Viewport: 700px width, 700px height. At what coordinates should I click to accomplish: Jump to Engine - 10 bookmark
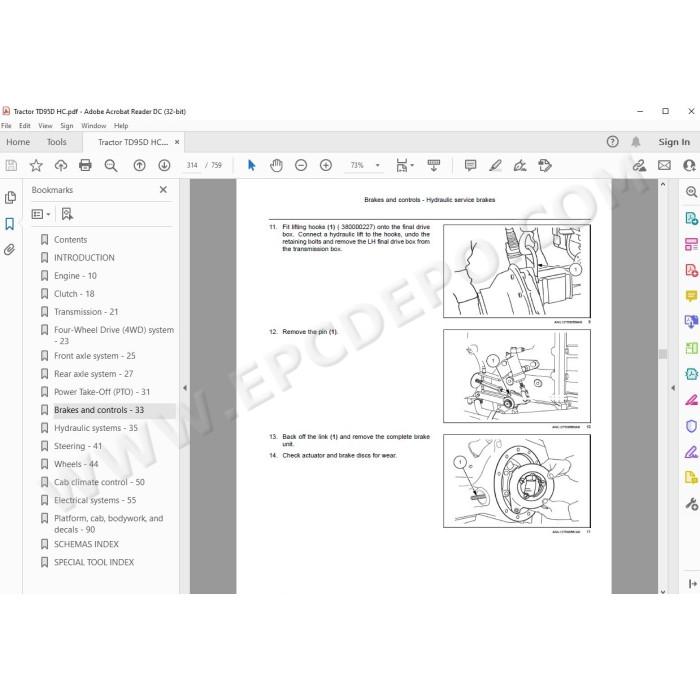(75, 276)
